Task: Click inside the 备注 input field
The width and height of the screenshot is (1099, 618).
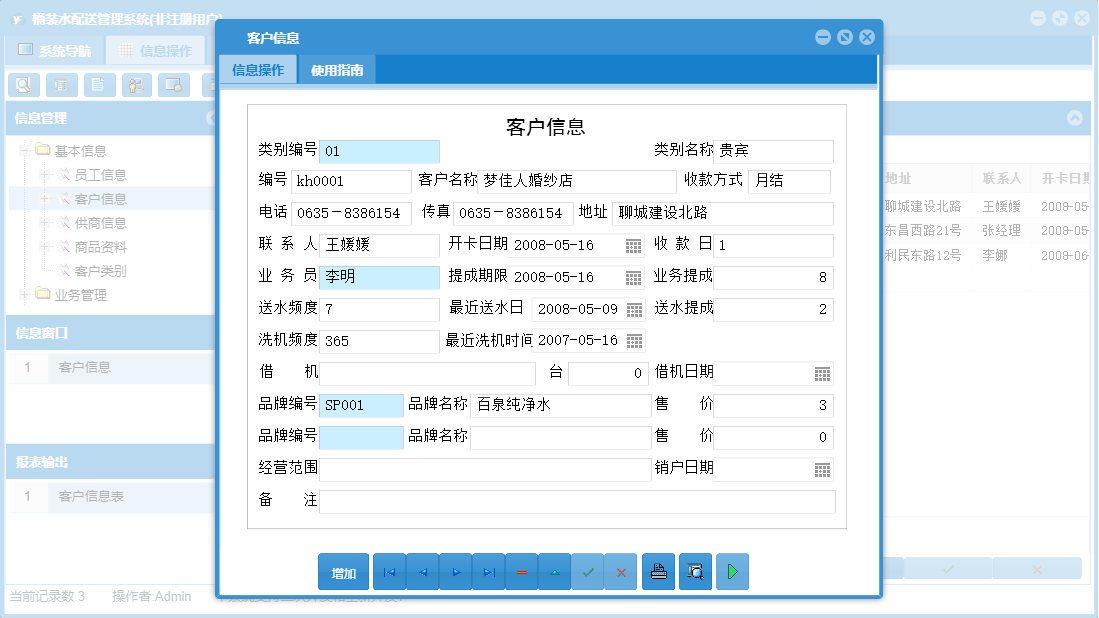Action: pyautogui.click(x=580, y=501)
